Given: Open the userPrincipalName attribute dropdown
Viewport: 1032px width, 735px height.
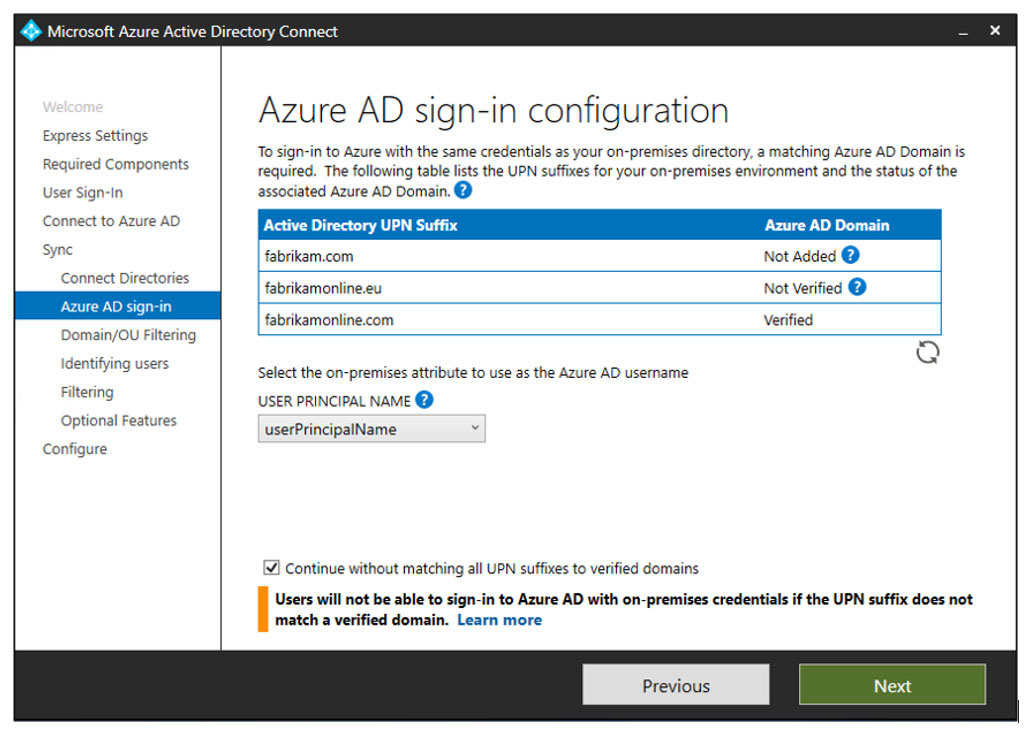Looking at the screenshot, I should coord(371,429).
